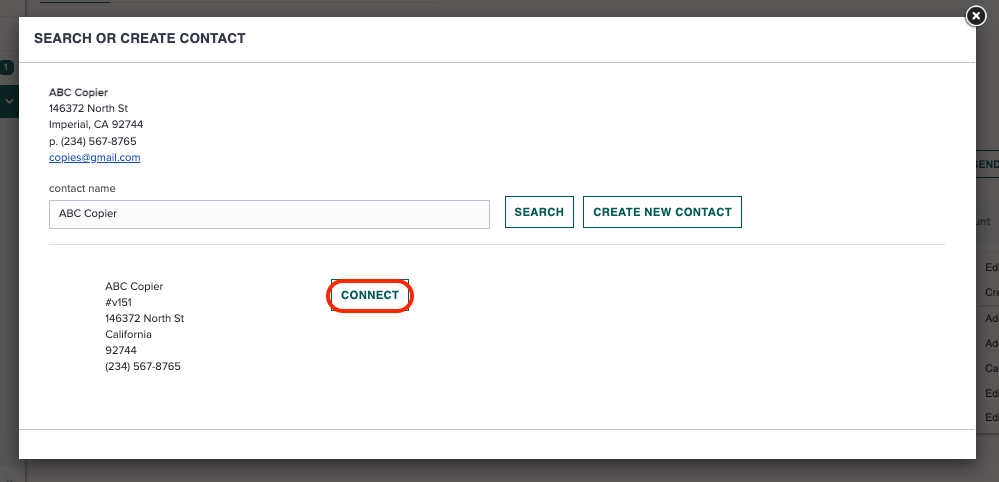Select the 'Imperial, CA 92744' address line
The image size is (999, 482).
click(96, 125)
